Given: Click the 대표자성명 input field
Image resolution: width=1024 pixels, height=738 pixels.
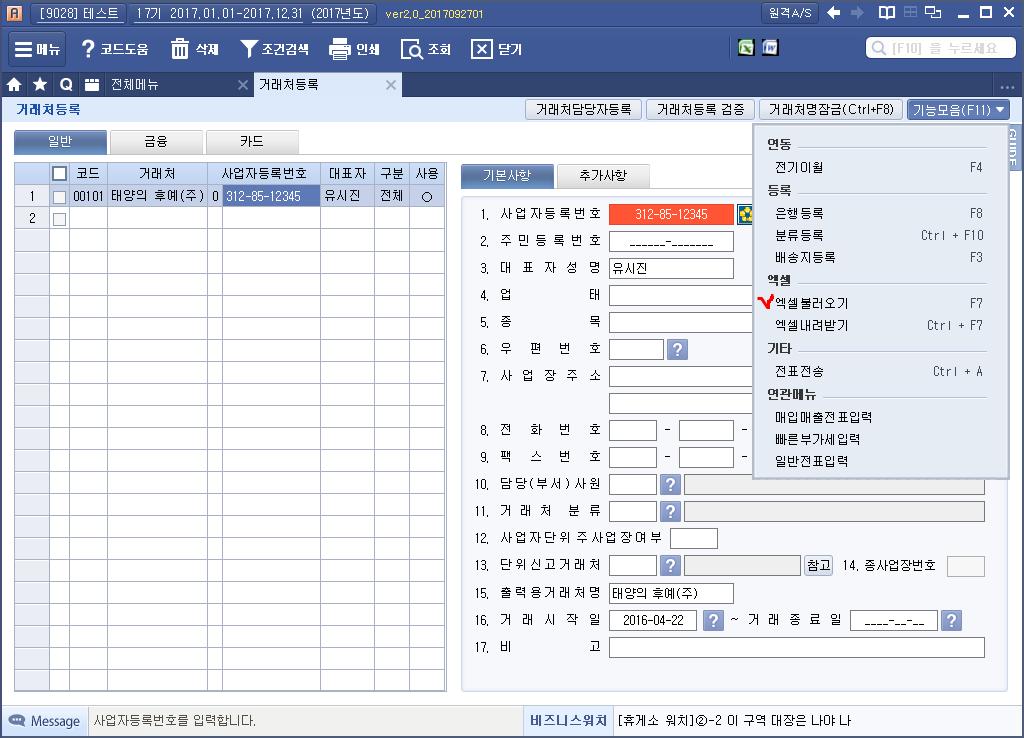Looking at the screenshot, I should 671,268.
